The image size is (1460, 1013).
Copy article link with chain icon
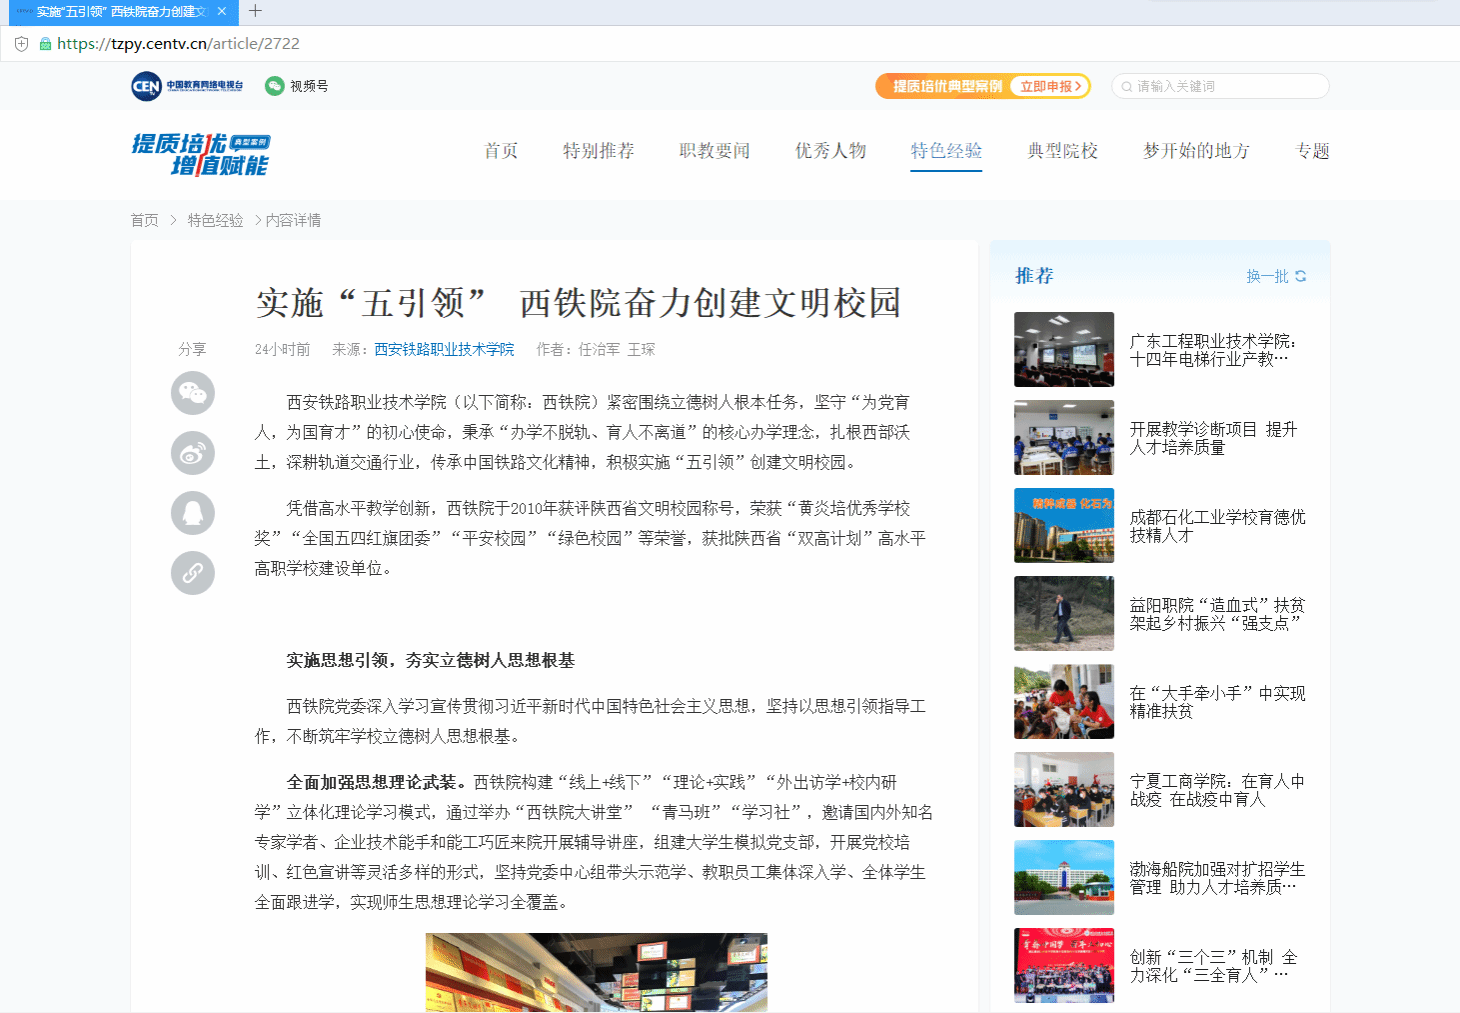pyautogui.click(x=193, y=573)
